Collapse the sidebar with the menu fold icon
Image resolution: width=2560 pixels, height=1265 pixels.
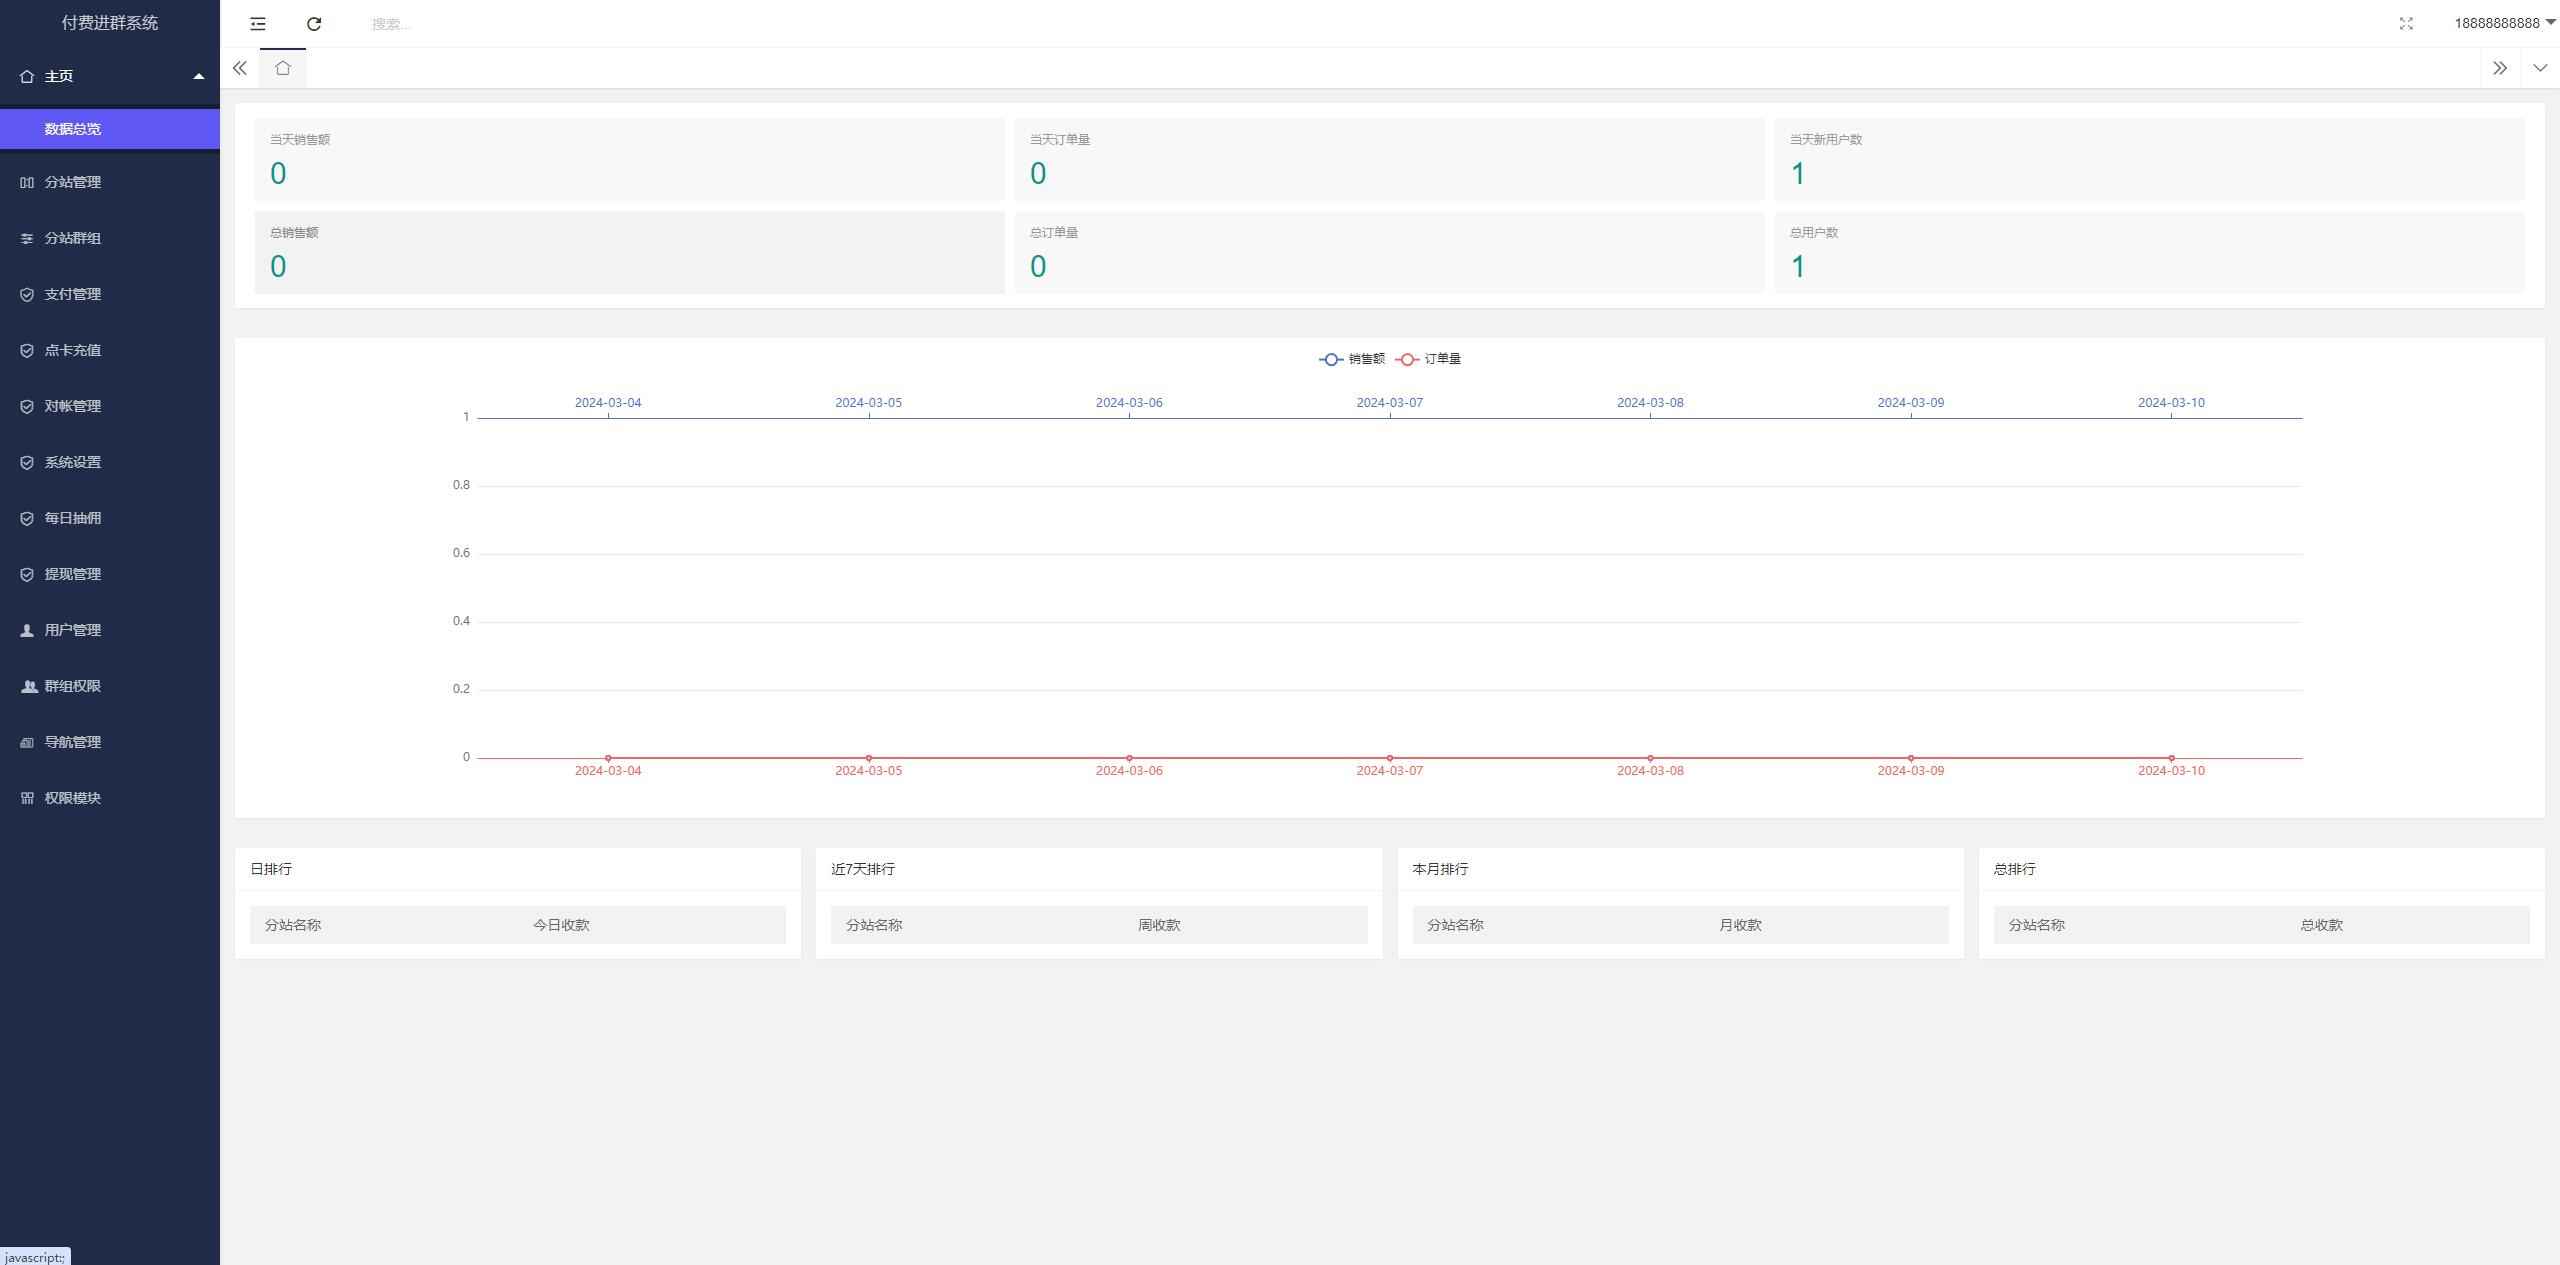coord(258,24)
